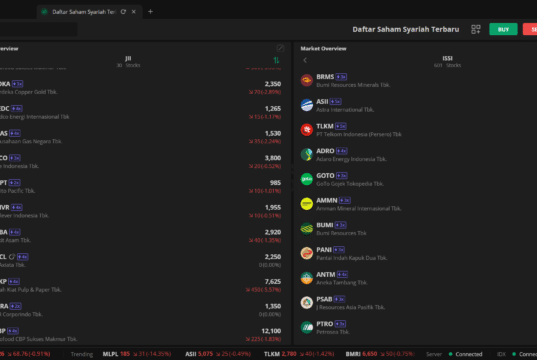This screenshot has width=537, height=360.
Task: Click the BRMS stock logo
Action: 307,80
